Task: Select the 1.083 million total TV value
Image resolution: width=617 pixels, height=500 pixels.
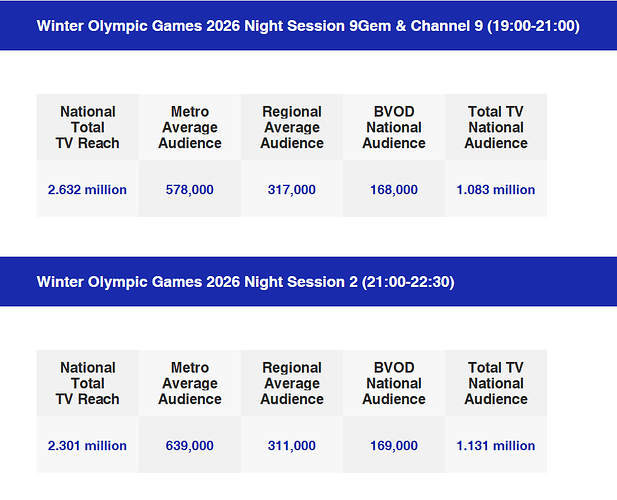Action: pos(496,189)
